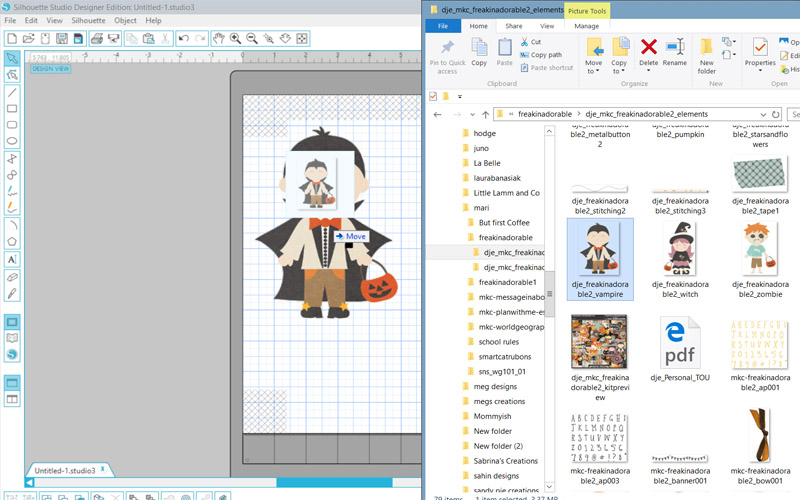Click Pin to Quick access in Explorer
Screen dimensions: 800x500
point(447,57)
